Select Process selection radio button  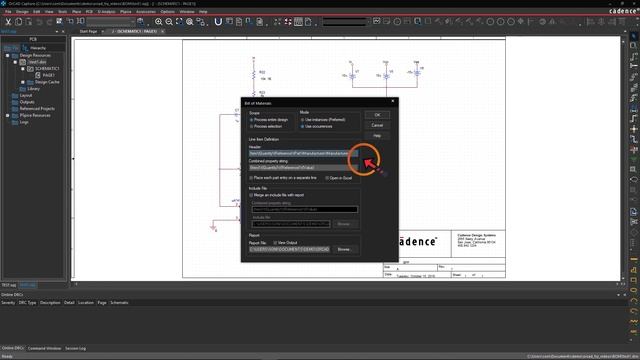tap(251, 127)
